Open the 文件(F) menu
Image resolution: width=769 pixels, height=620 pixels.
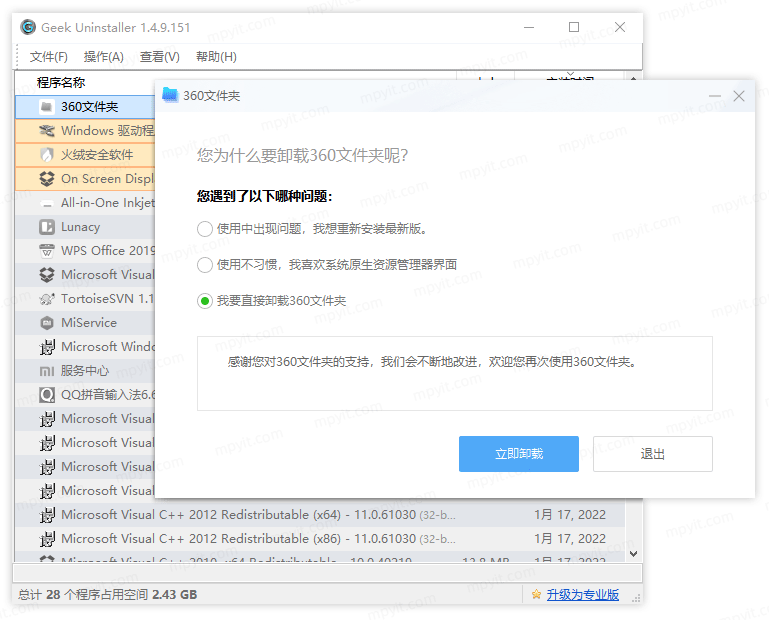point(49,57)
